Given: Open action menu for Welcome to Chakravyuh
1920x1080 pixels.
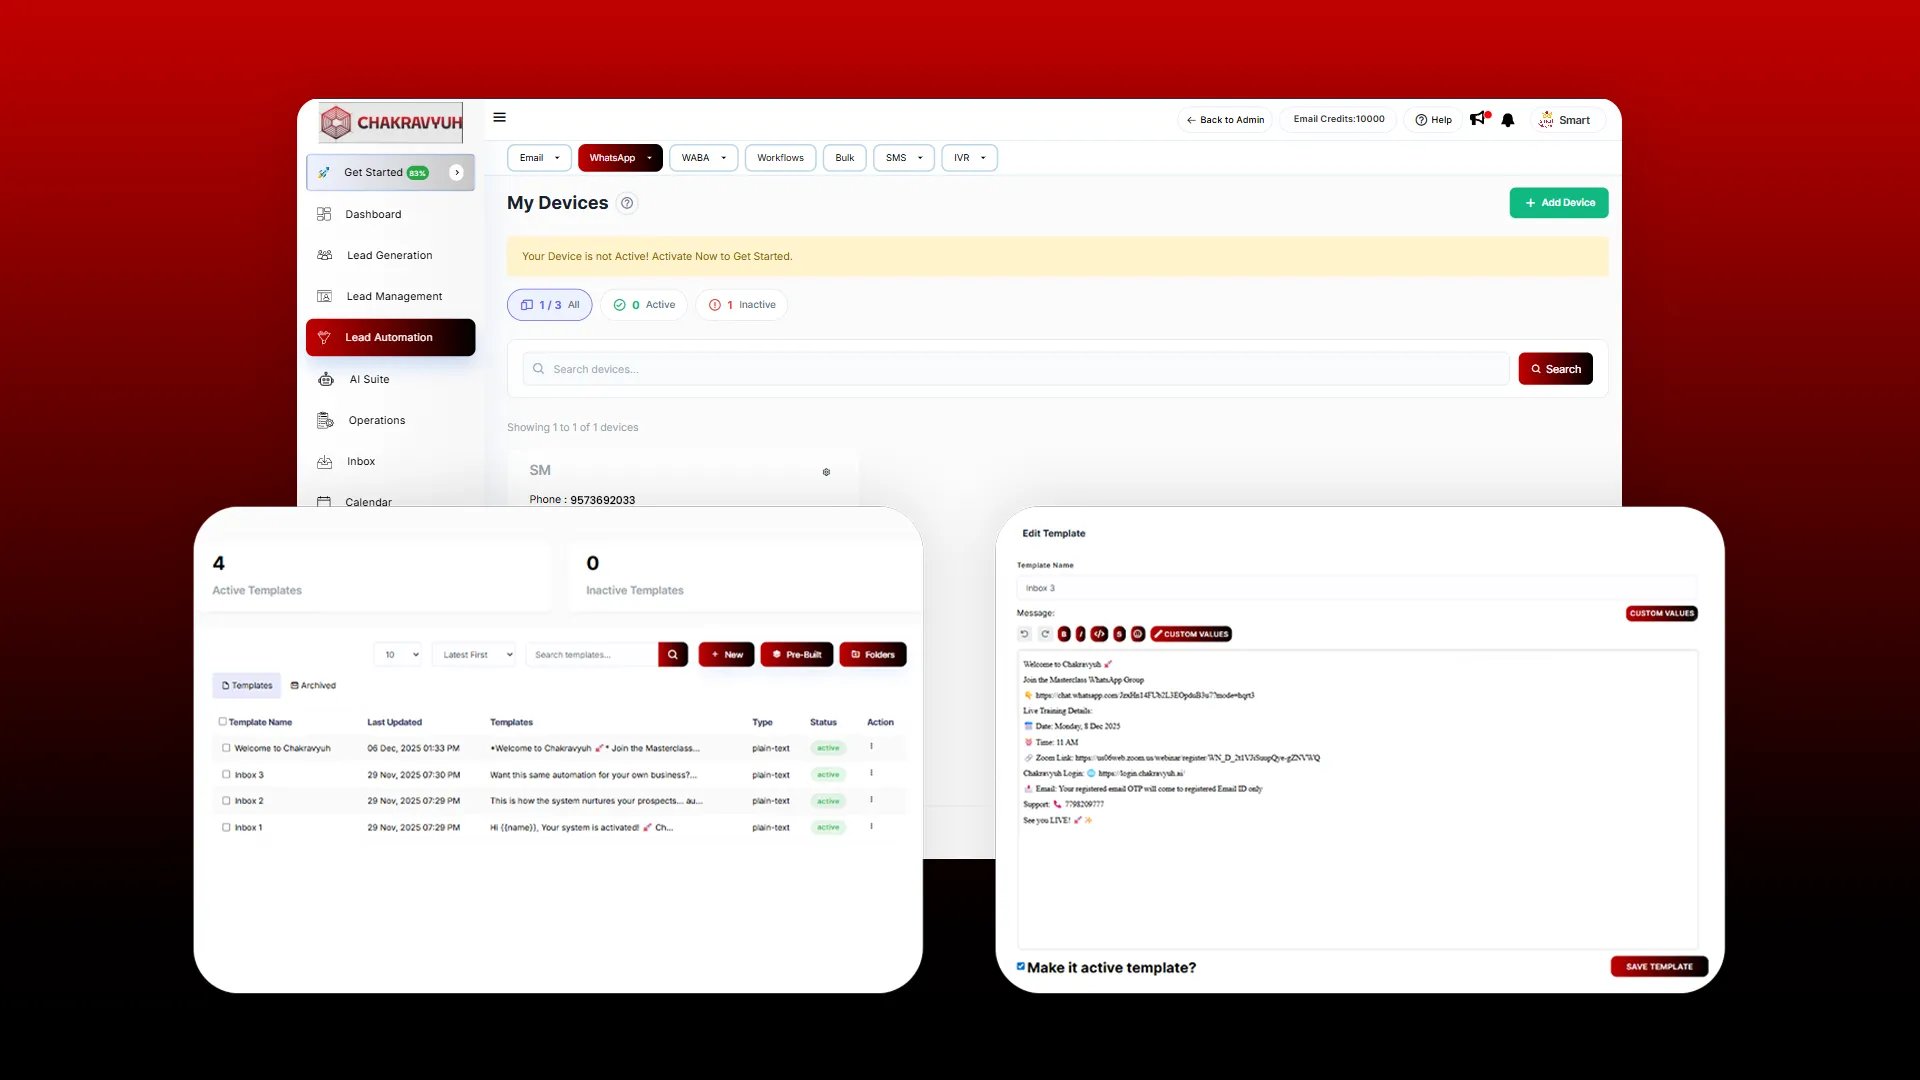Looking at the screenshot, I should click(871, 747).
